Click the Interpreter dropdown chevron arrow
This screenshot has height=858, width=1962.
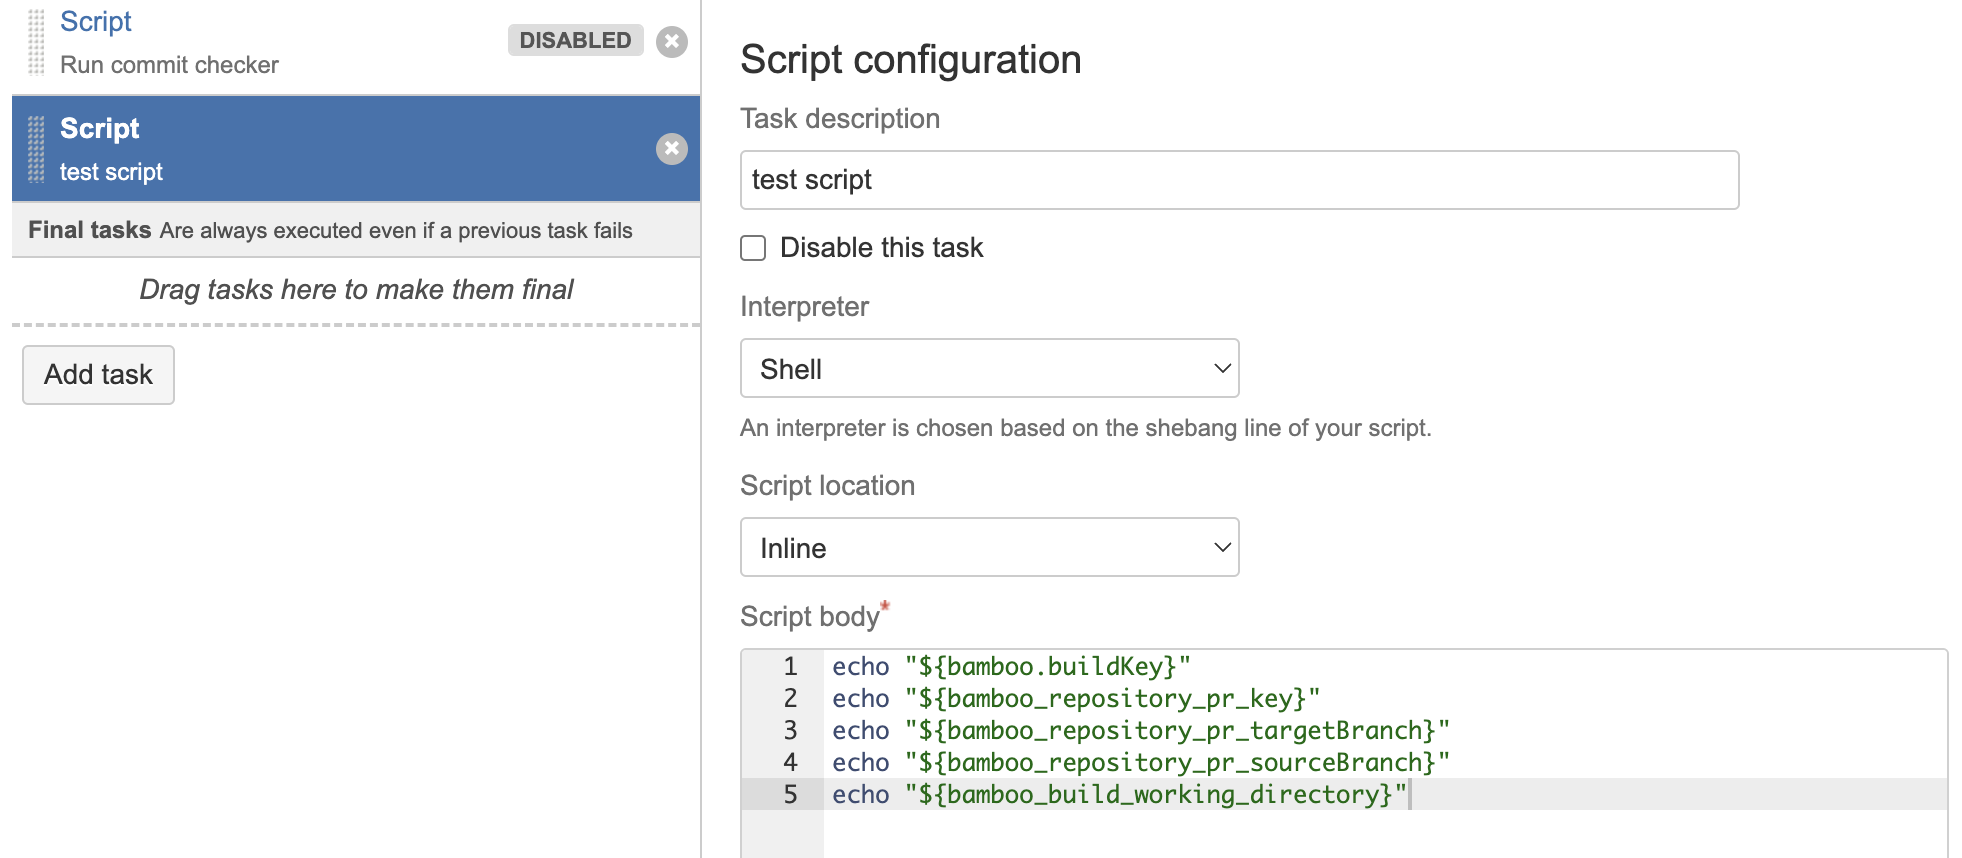tap(1221, 368)
